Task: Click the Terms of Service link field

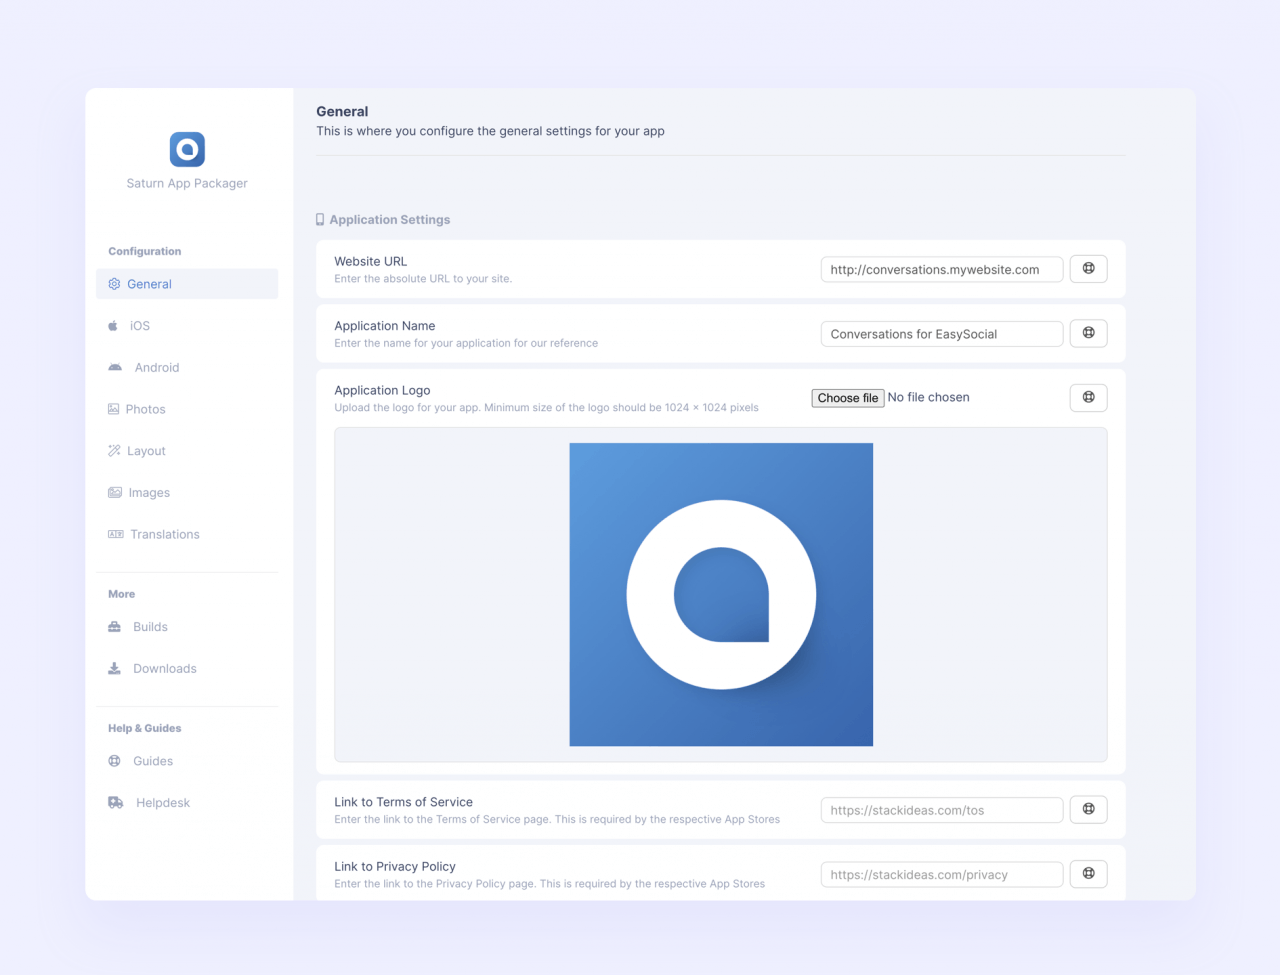Action: click(942, 810)
